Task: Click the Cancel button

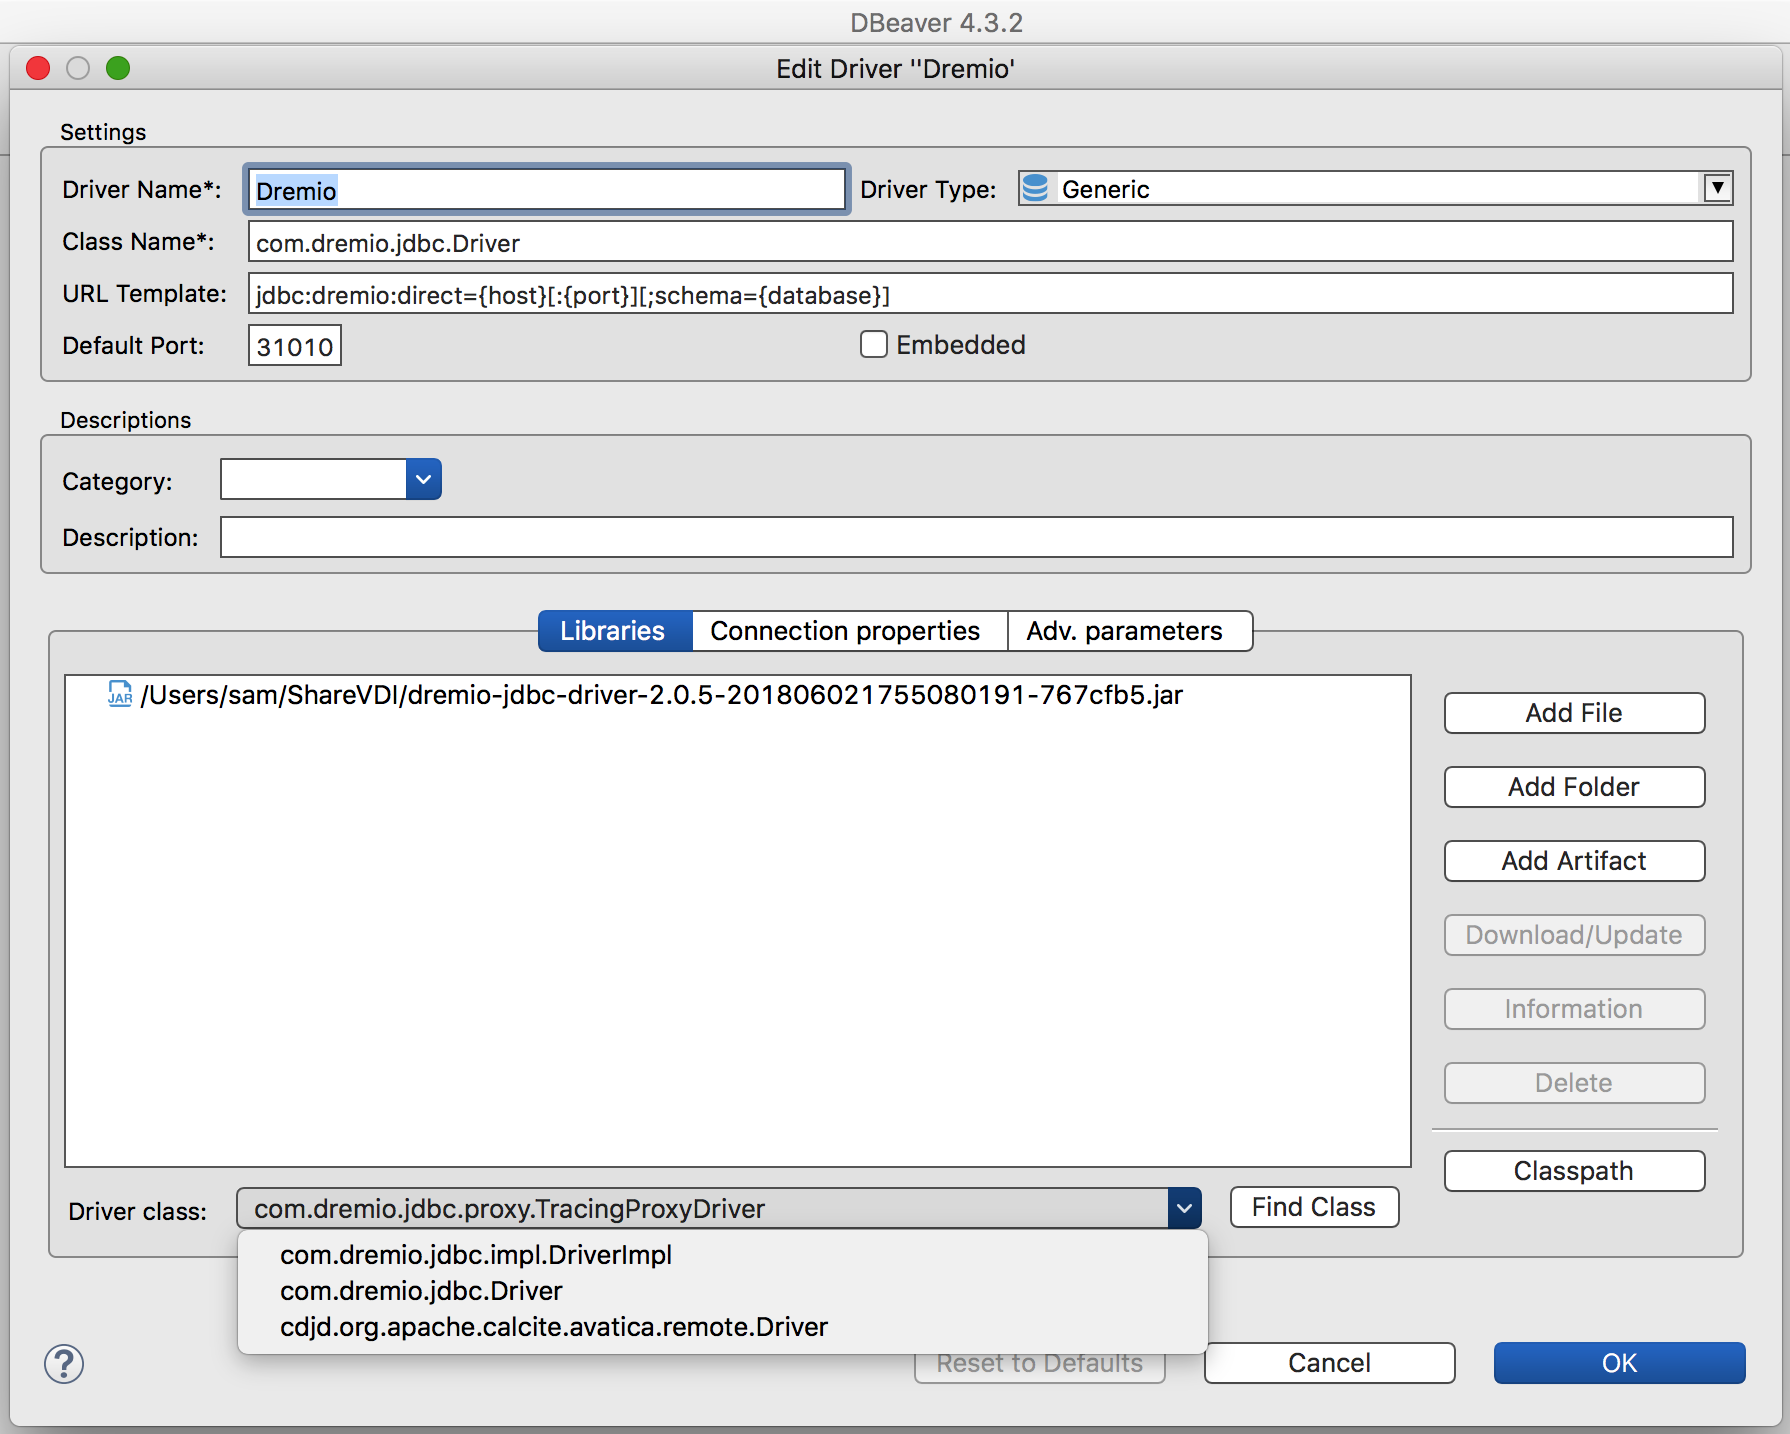Action: click(x=1329, y=1363)
